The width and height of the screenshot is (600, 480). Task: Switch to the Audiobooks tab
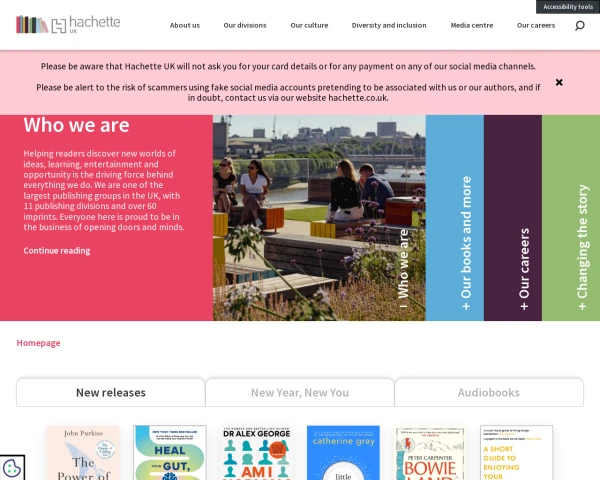(489, 392)
